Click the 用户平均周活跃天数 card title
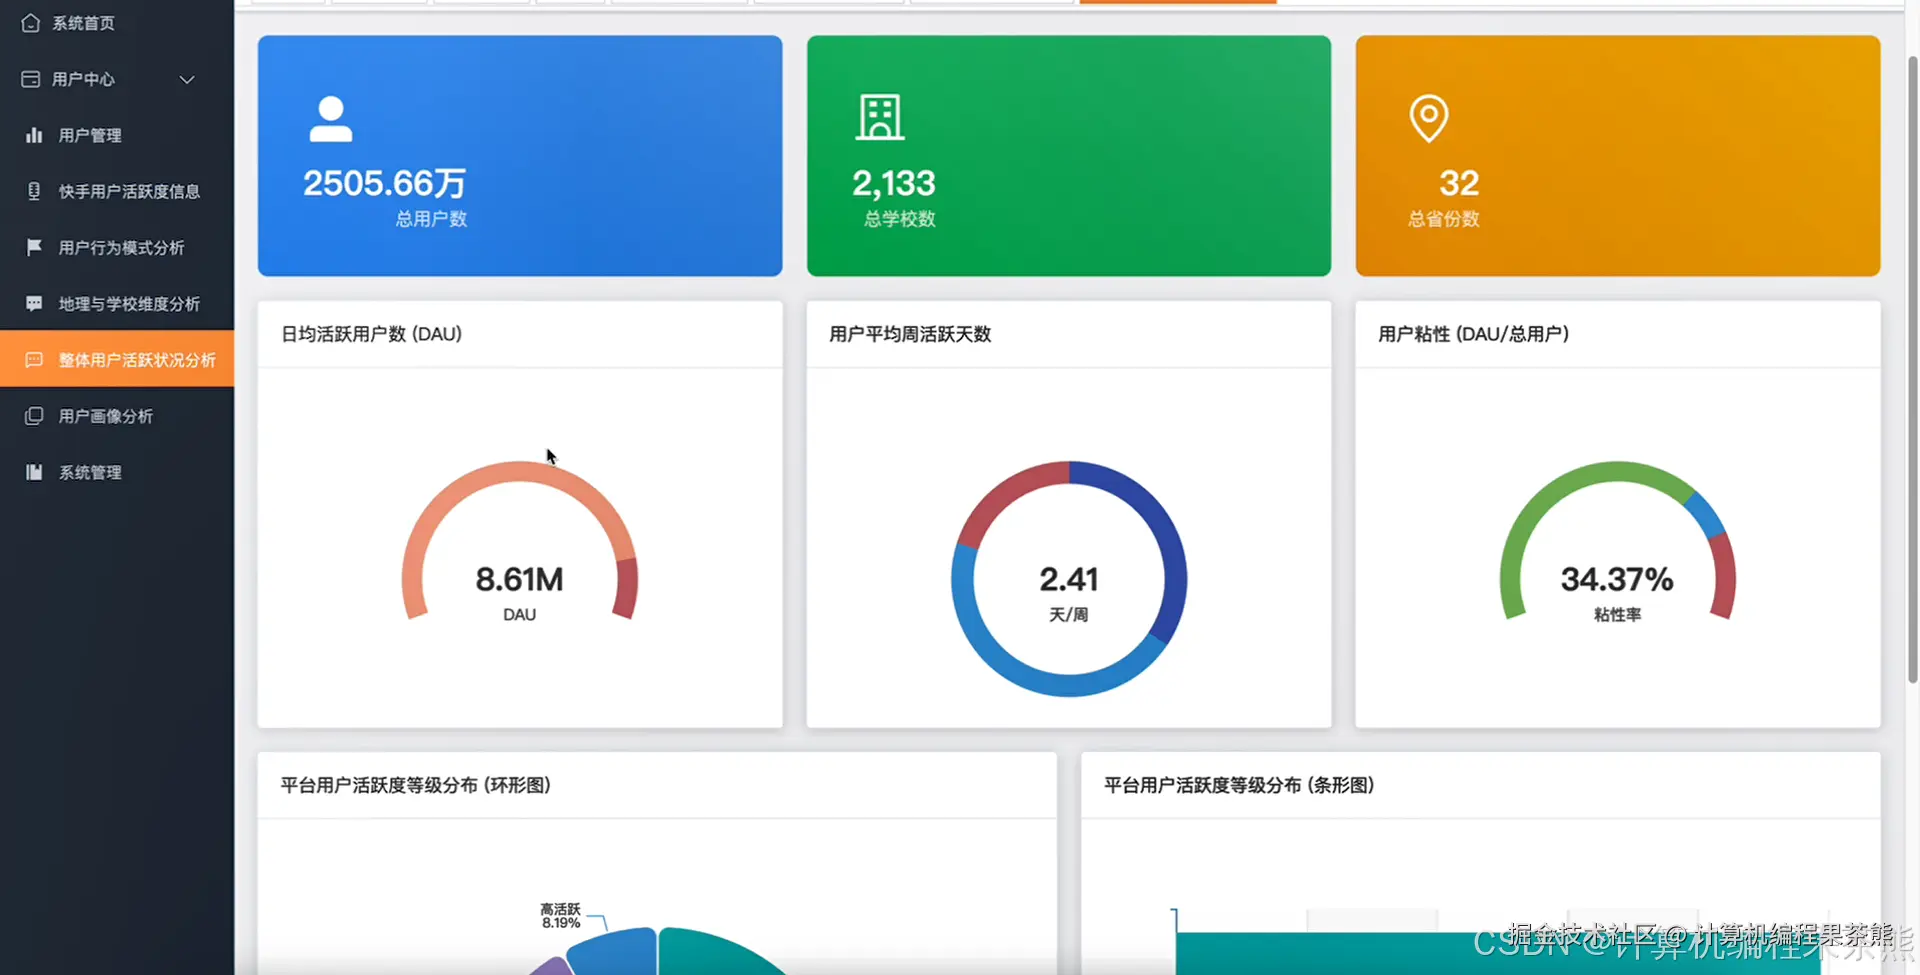 [910, 334]
